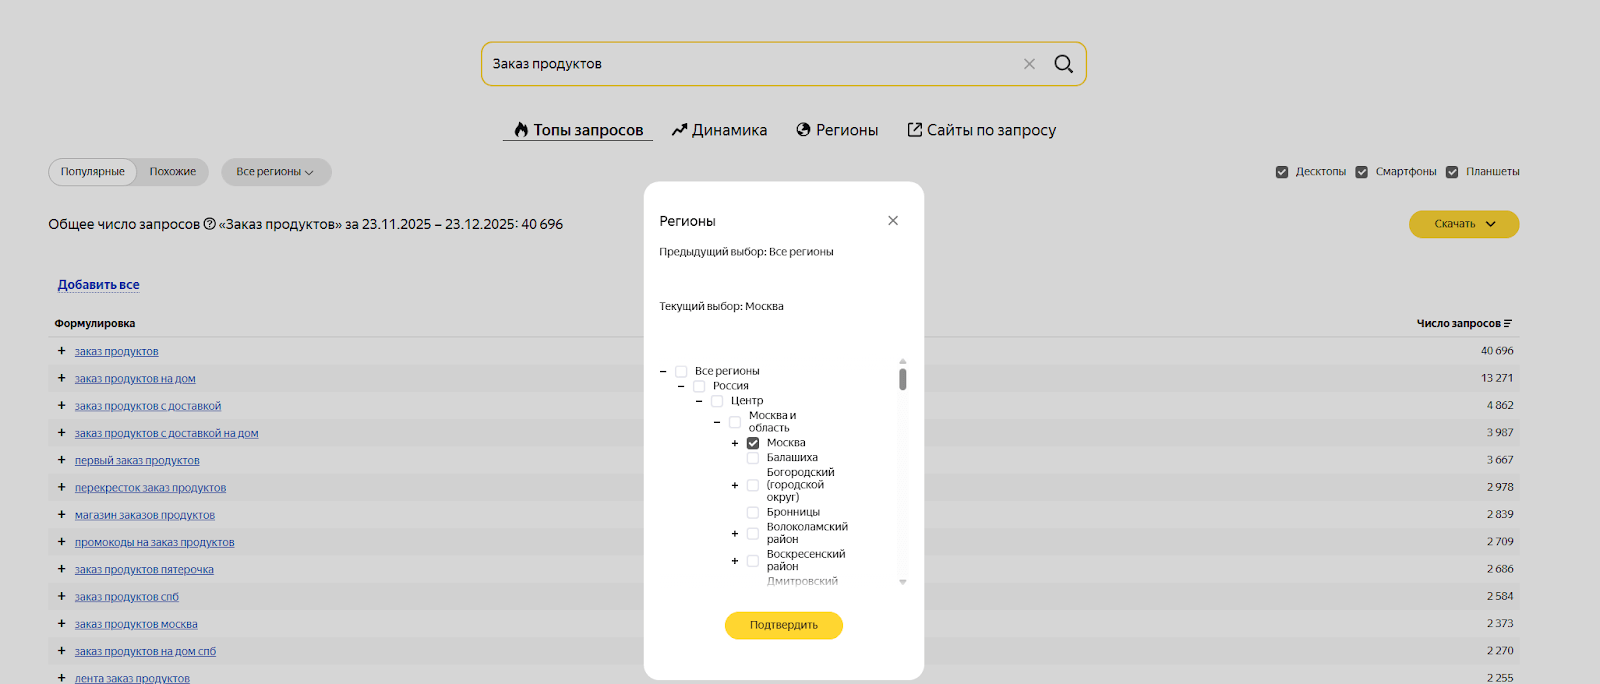This screenshot has height=684, width=1600.
Task: Click the sort icon beside Число запросов
Action: (1508, 324)
